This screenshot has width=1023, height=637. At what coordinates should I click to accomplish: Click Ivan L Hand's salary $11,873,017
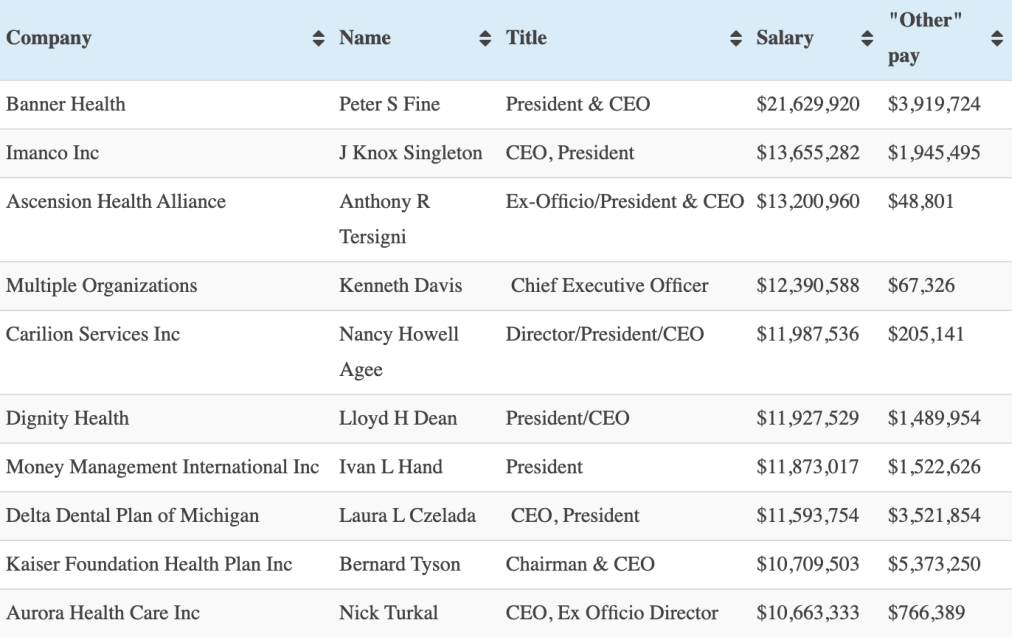(807, 467)
